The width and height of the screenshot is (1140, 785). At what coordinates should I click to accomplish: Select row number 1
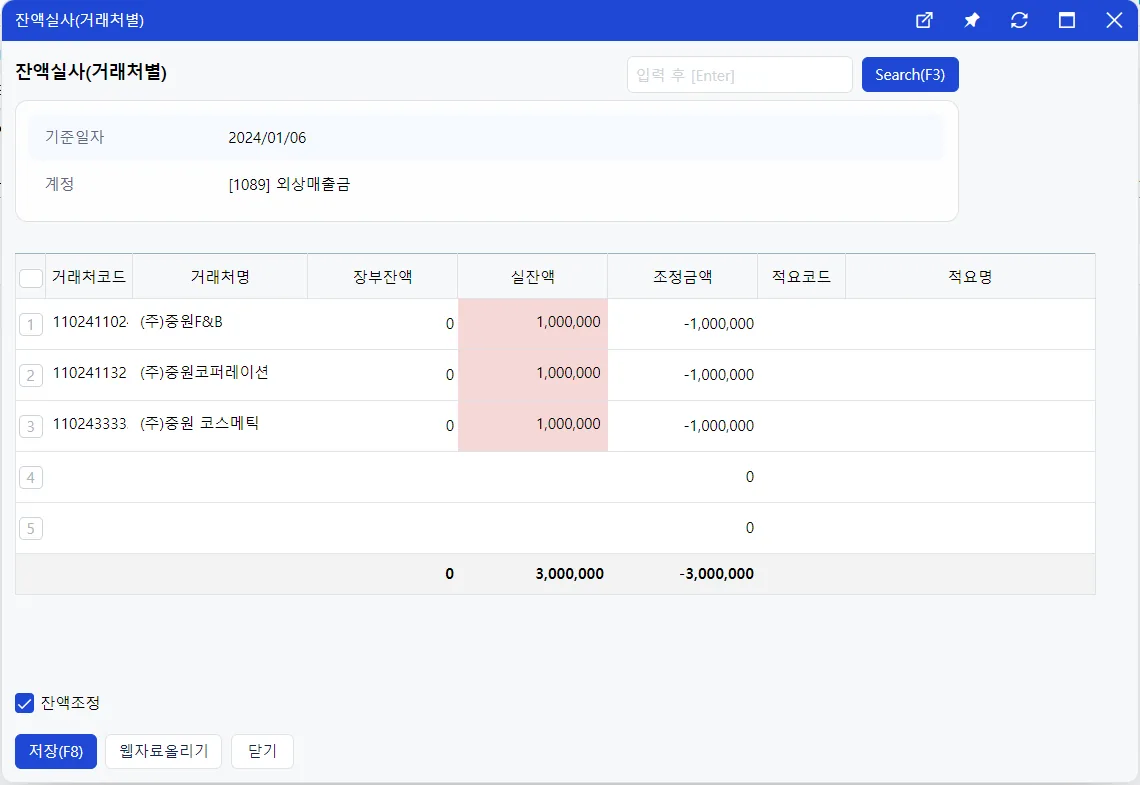(x=31, y=324)
